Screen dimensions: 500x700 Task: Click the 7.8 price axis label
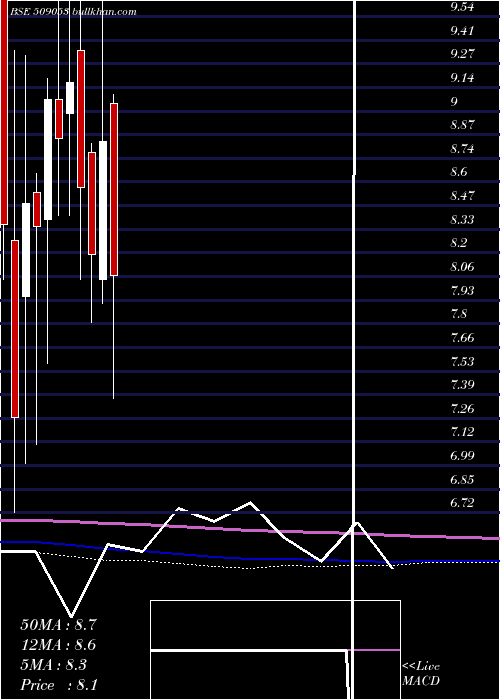pyautogui.click(x=459, y=314)
